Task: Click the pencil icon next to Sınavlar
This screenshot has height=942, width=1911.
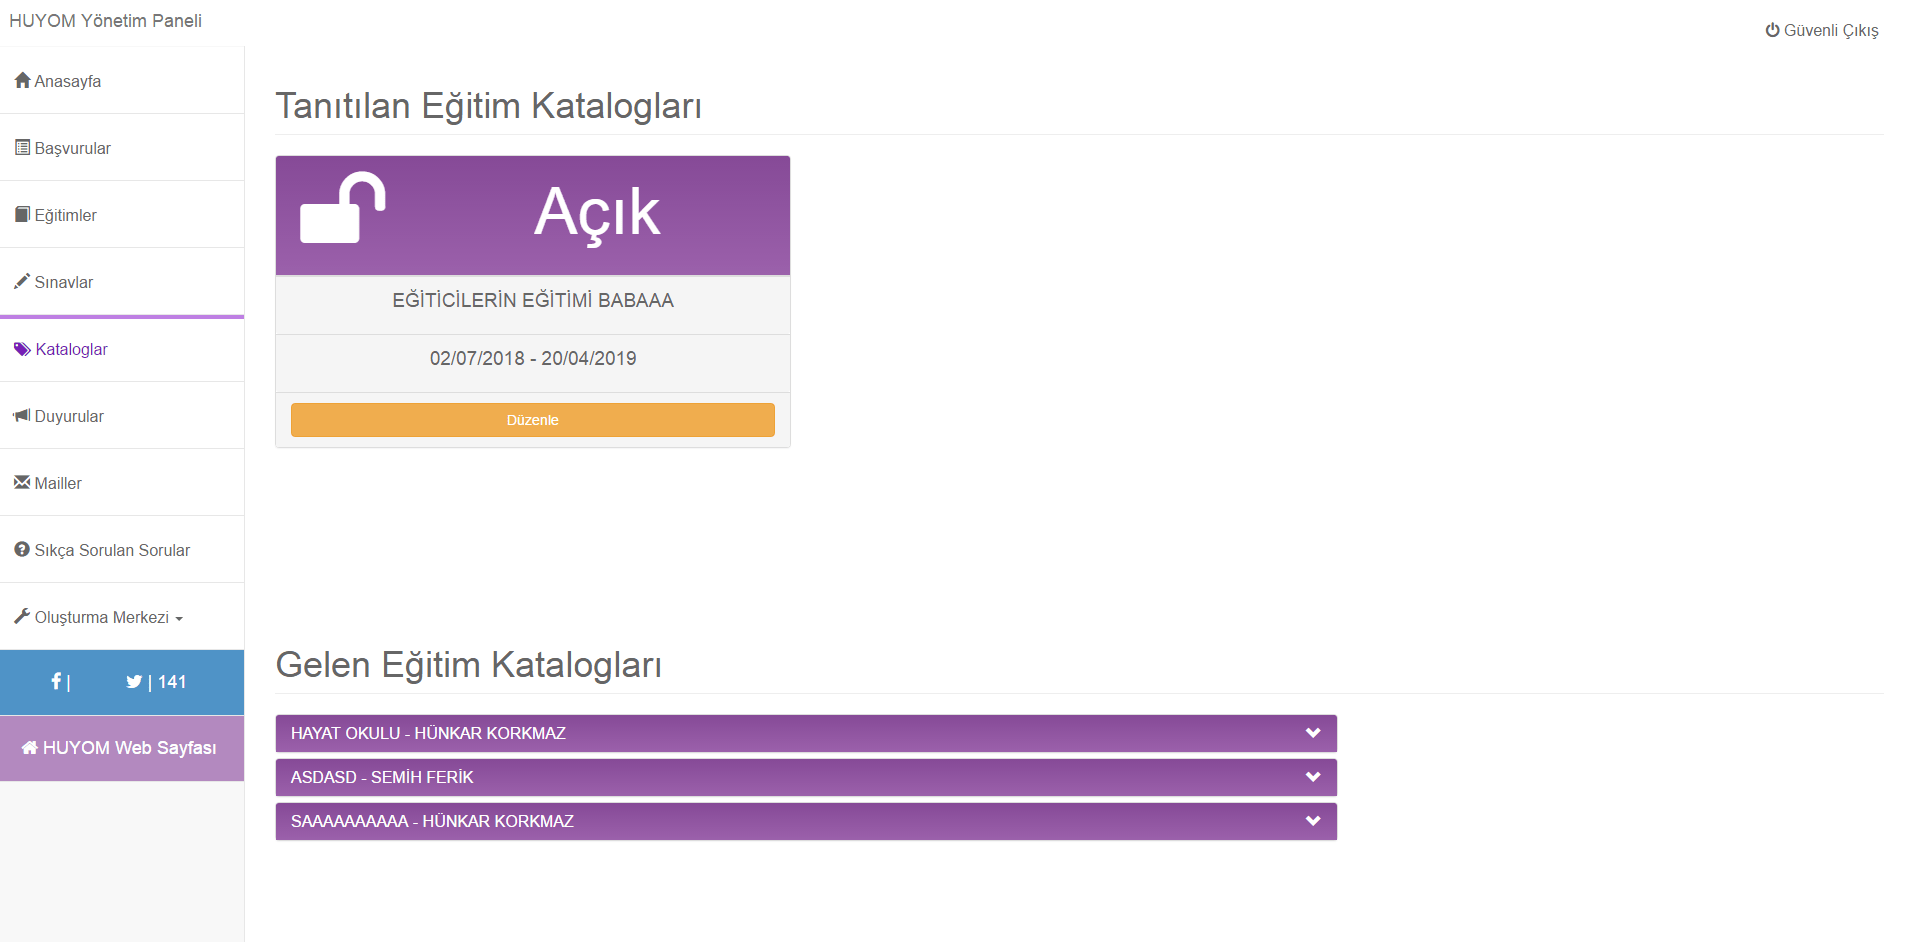Action: (x=22, y=281)
